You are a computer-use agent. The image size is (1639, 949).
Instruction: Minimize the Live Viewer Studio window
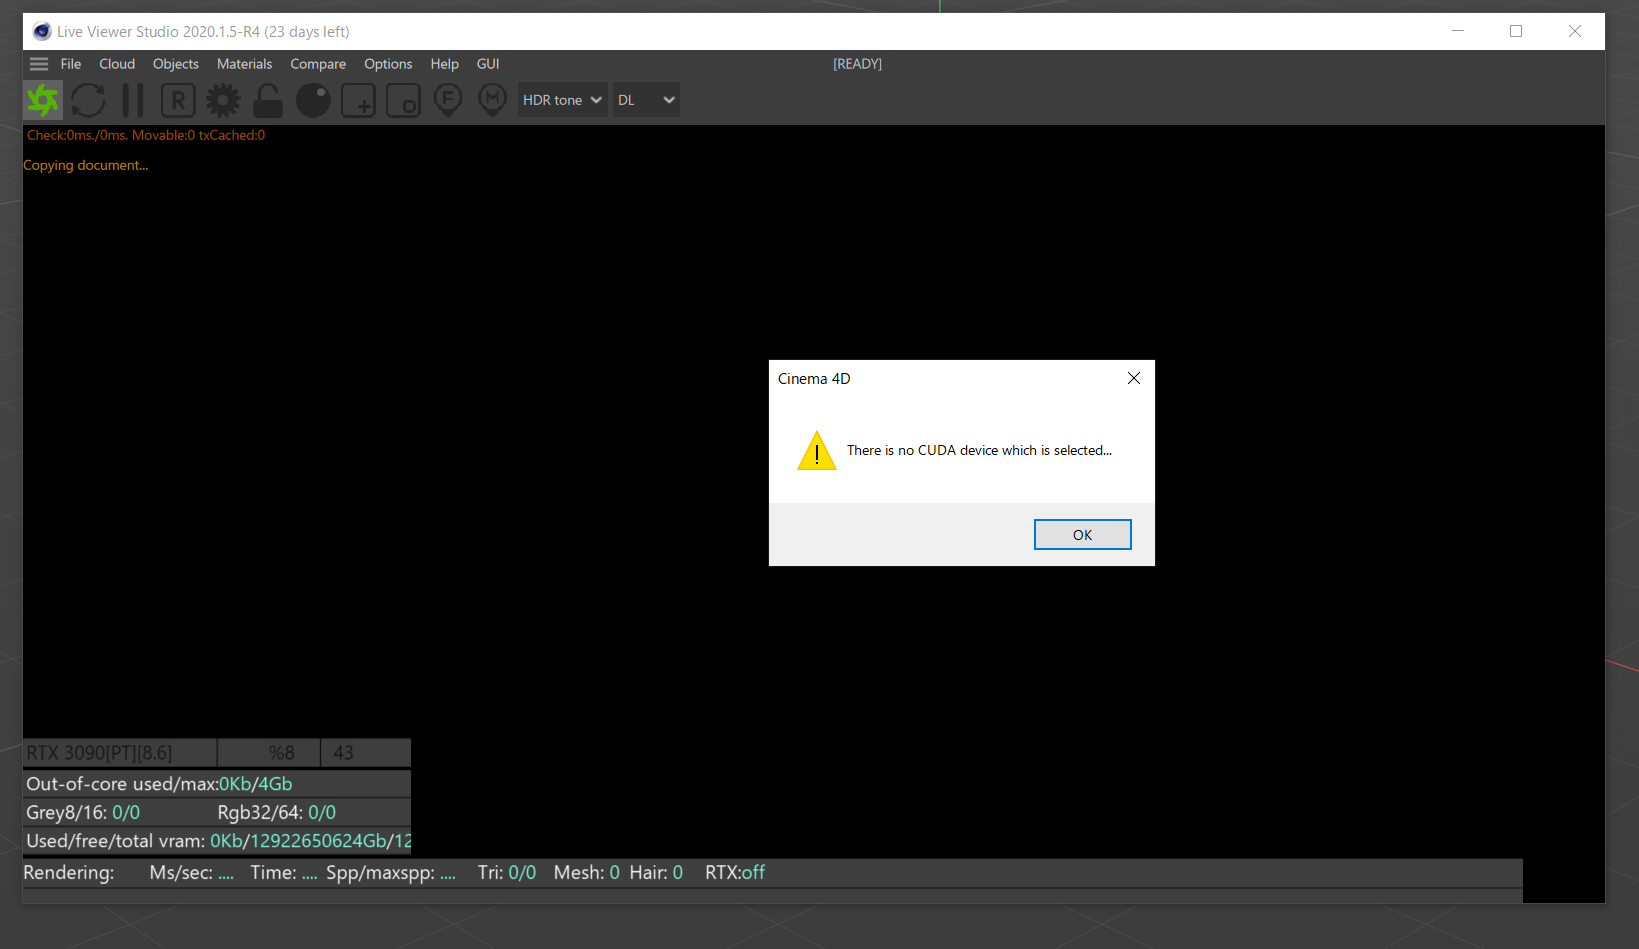coord(1458,31)
